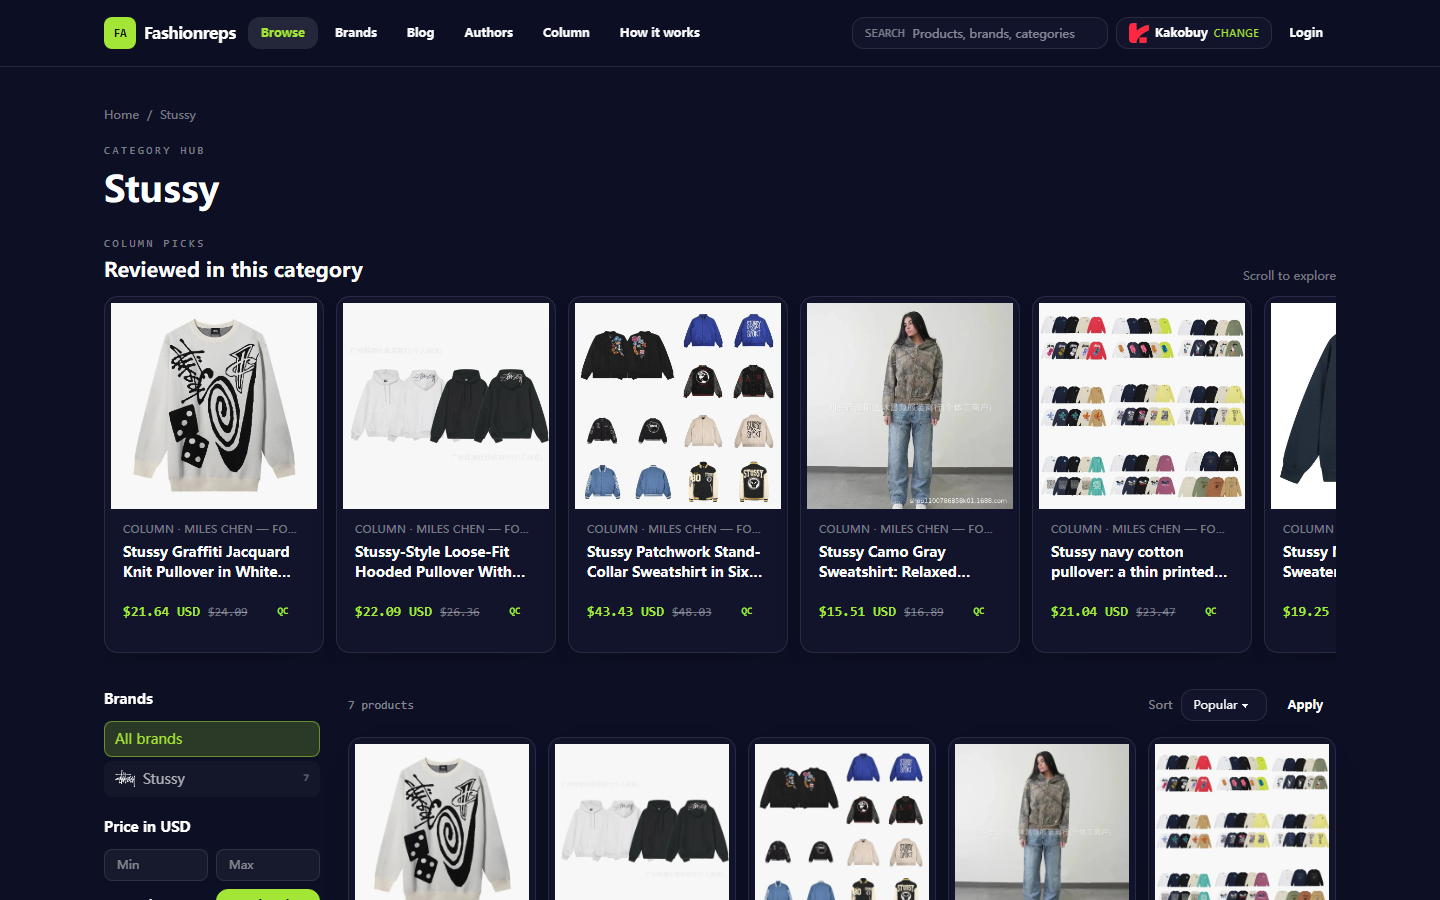Go to the How it works page
The height and width of the screenshot is (900, 1440).
click(x=660, y=33)
